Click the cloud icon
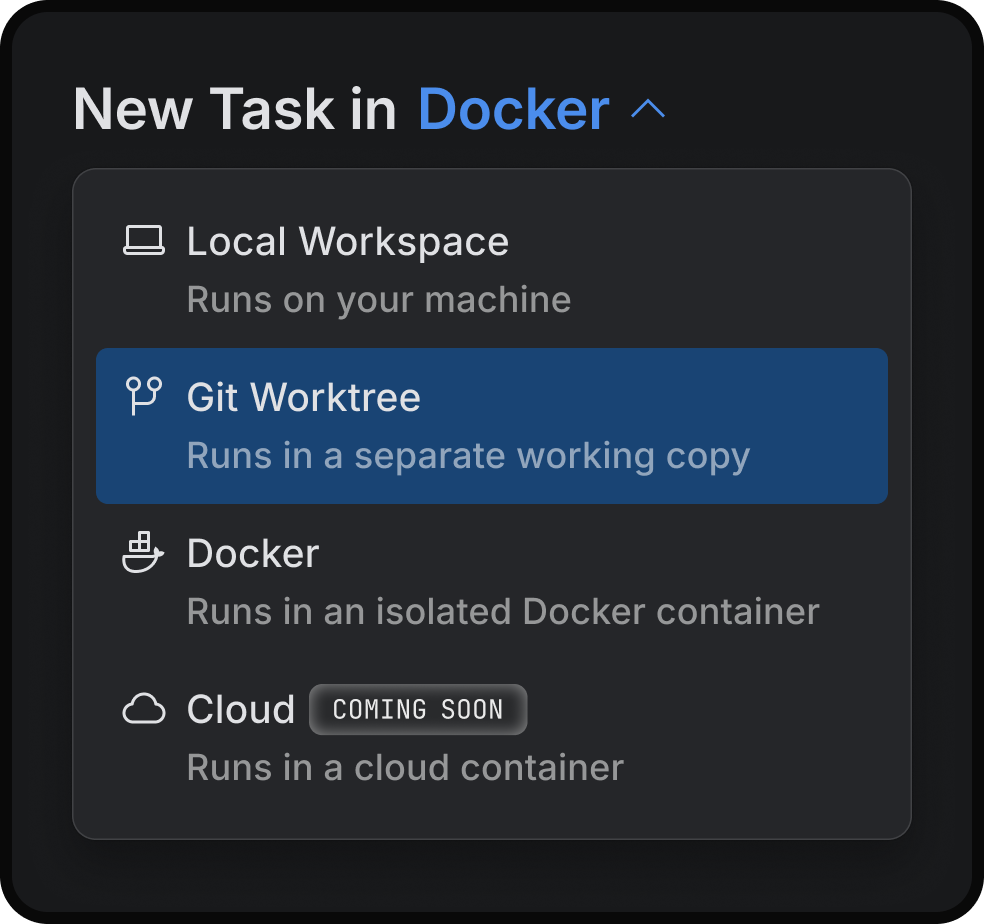Screen dimensions: 984x924 pos(144,709)
